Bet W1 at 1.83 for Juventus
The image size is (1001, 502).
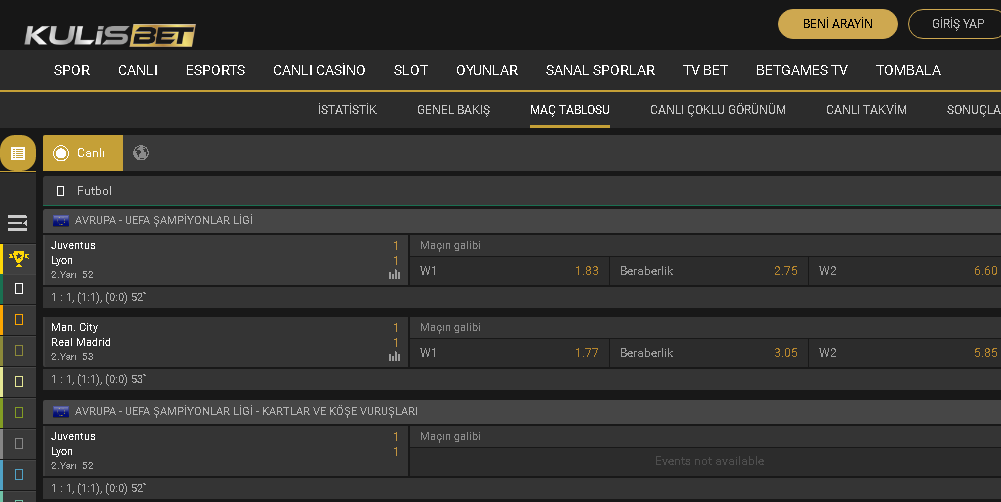pyautogui.click(x=509, y=271)
